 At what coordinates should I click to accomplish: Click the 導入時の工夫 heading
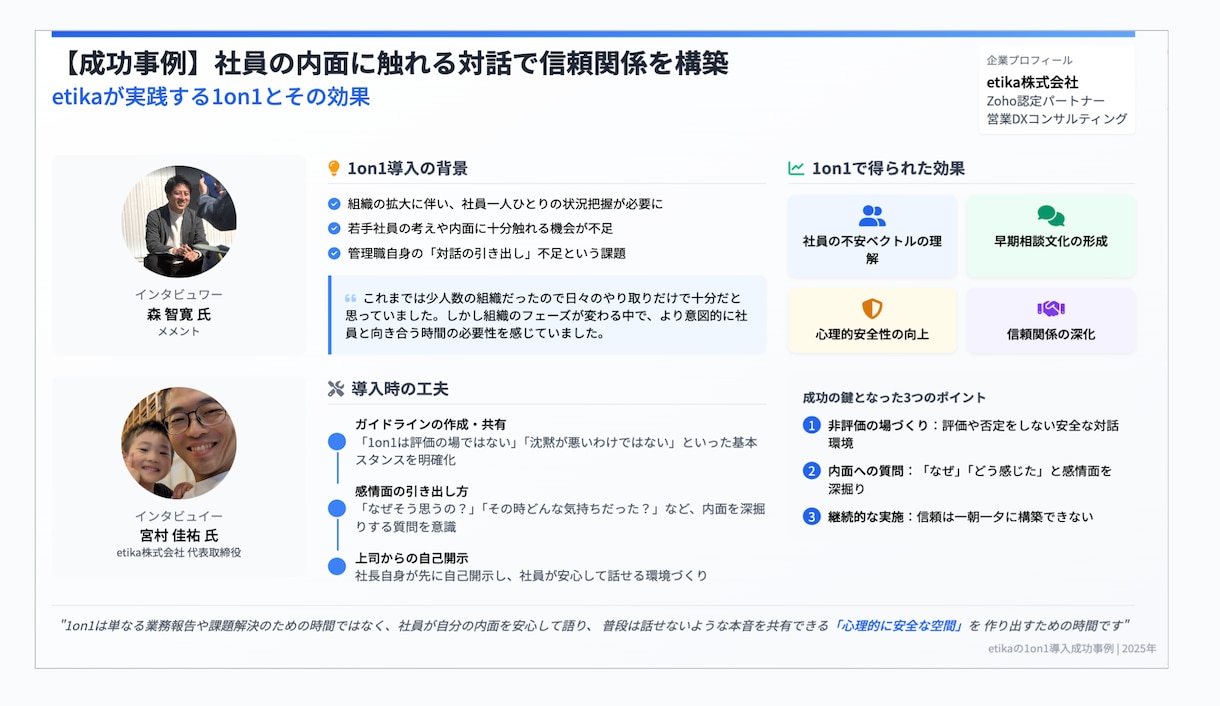pyautogui.click(x=400, y=389)
